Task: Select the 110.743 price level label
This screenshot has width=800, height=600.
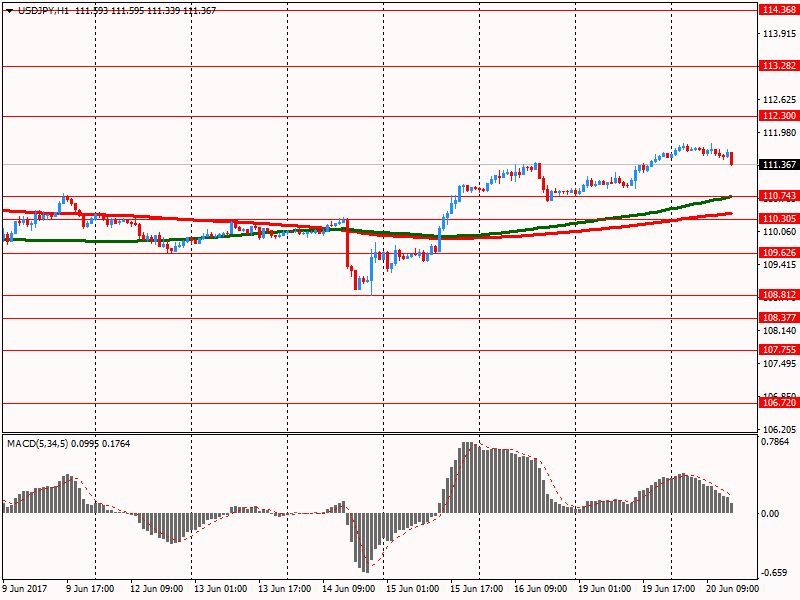Action: pos(779,196)
